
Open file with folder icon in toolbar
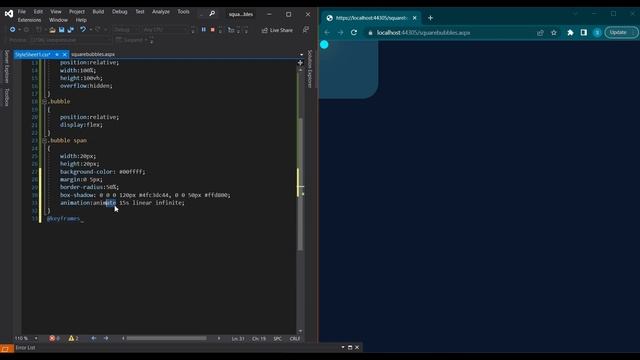click(52, 30)
